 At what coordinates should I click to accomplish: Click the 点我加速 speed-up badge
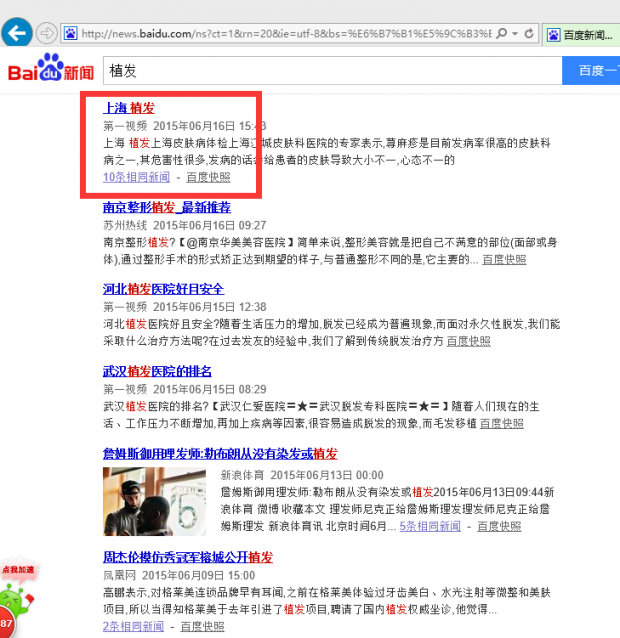(x=19, y=570)
